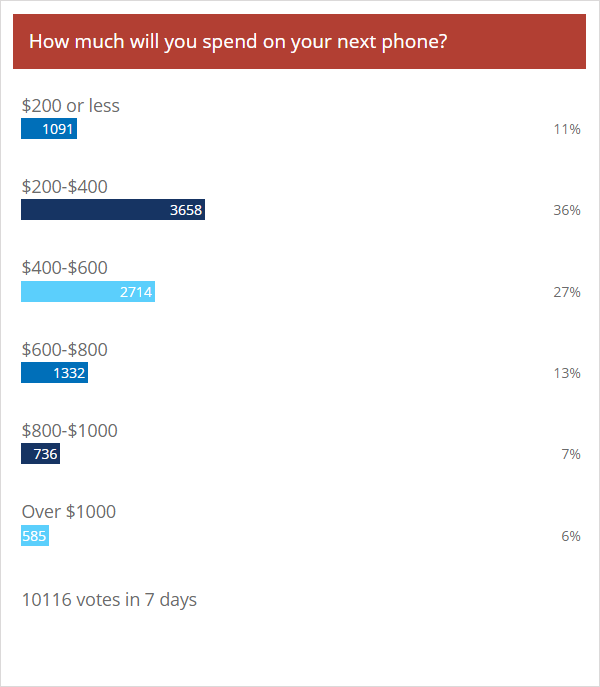Viewport: 600px width, 687px height.
Task: Click the 1091 votes bar
Action: point(49,129)
